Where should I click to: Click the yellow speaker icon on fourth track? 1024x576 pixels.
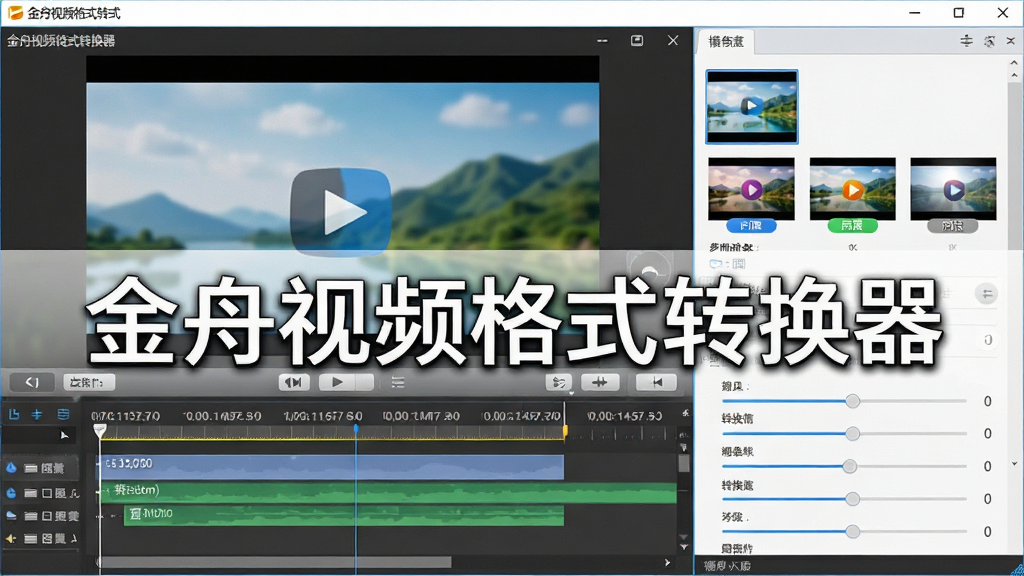pos(10,539)
